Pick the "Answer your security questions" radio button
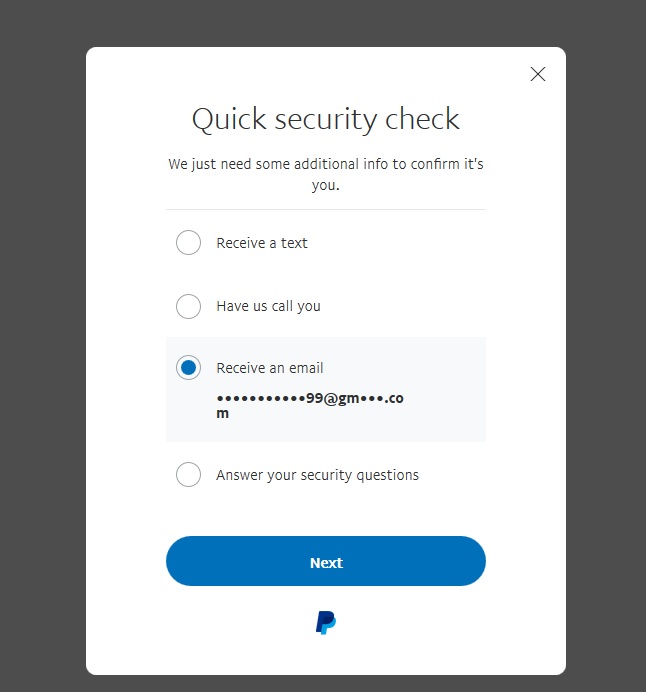The width and height of the screenshot is (646, 692). pyautogui.click(x=188, y=475)
